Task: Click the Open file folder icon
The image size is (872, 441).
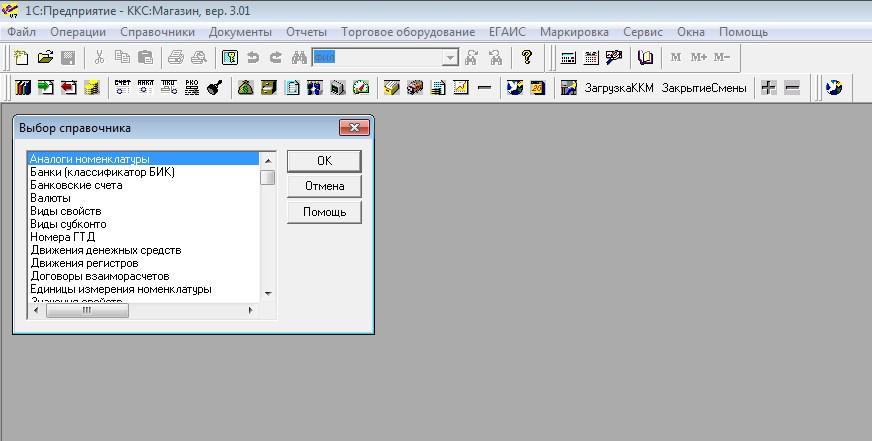Action: click(45, 58)
